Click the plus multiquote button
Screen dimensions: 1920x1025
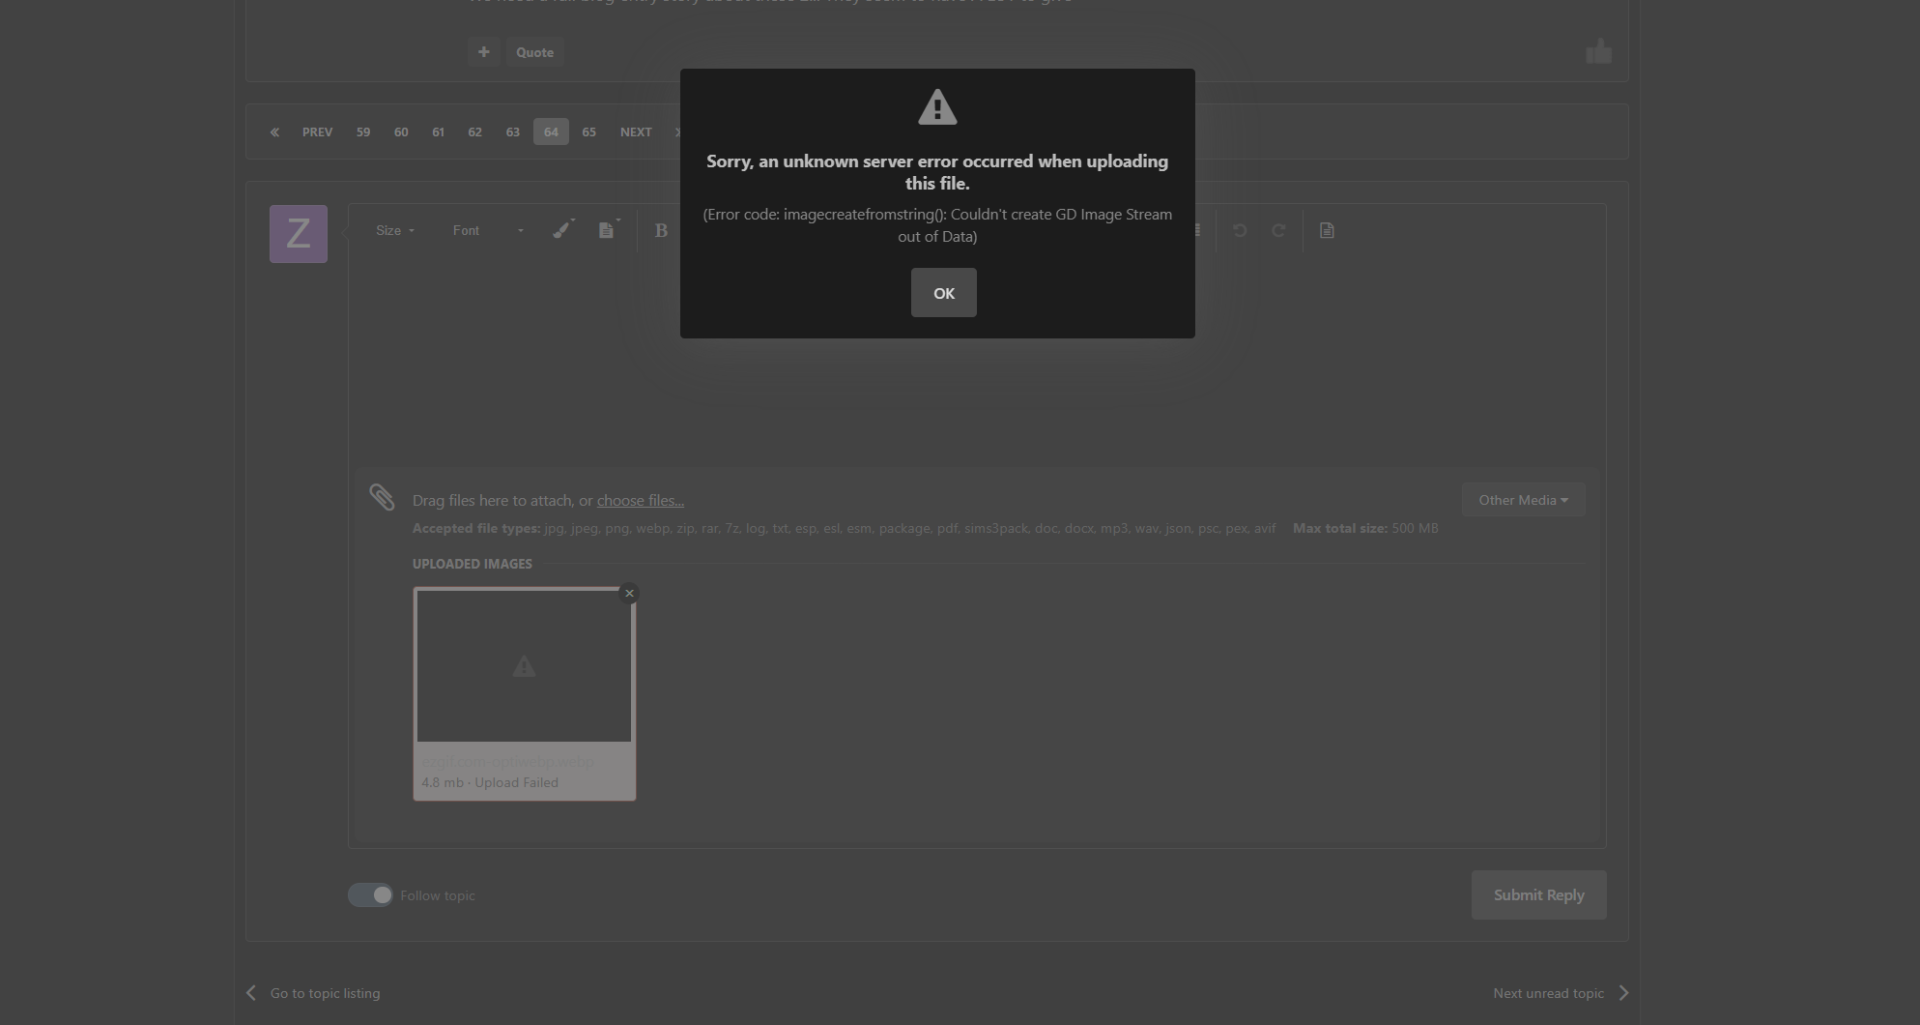[484, 52]
